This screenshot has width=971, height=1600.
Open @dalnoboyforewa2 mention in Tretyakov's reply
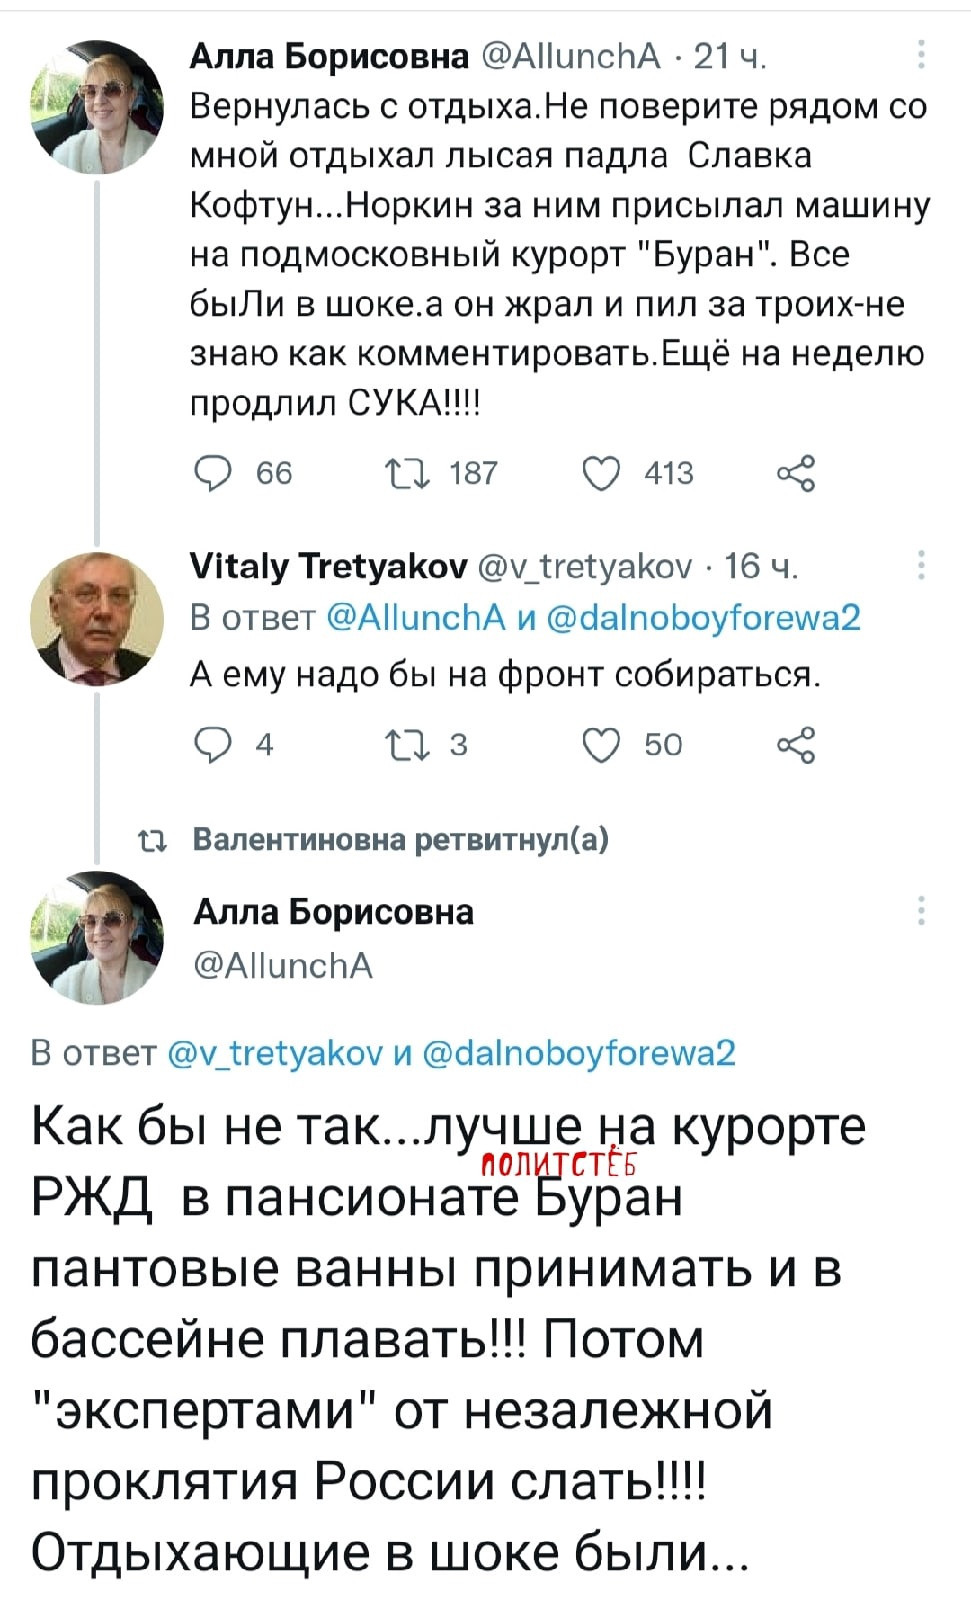click(705, 618)
